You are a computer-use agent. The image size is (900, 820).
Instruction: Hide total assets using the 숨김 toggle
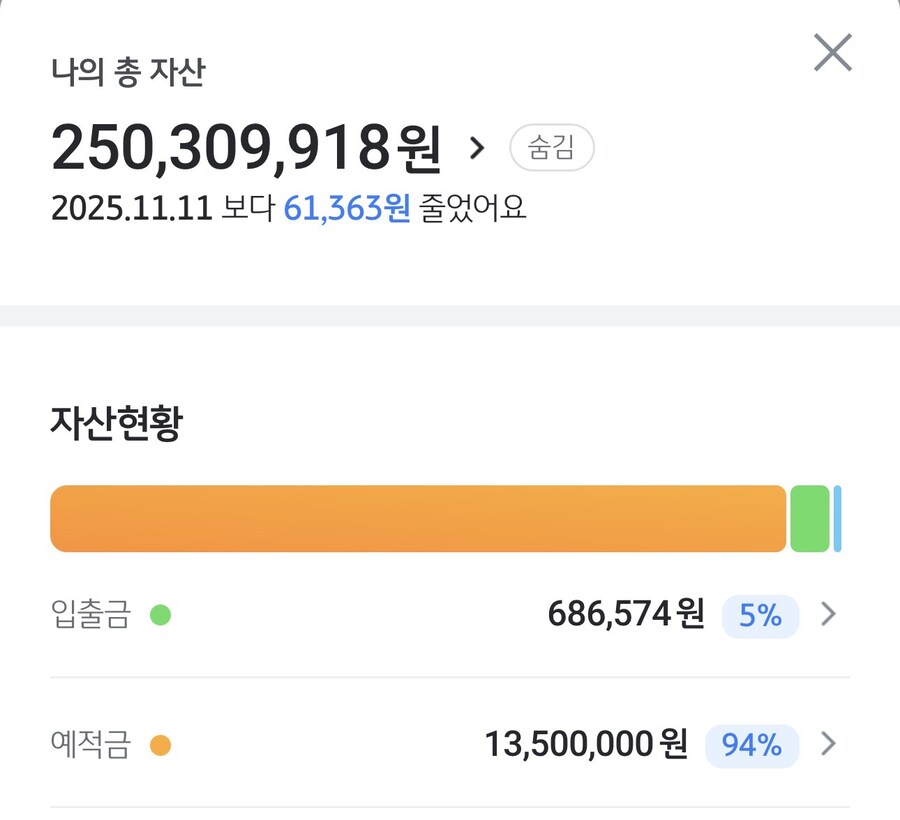pos(552,147)
